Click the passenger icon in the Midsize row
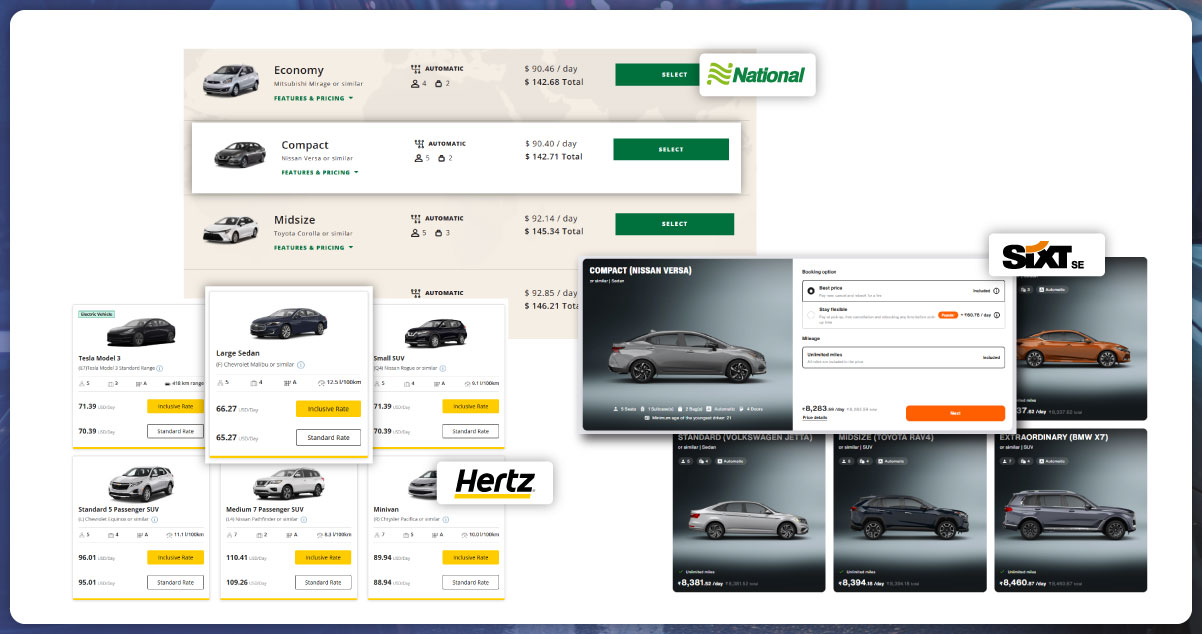This screenshot has height=634, width=1202. pos(415,233)
